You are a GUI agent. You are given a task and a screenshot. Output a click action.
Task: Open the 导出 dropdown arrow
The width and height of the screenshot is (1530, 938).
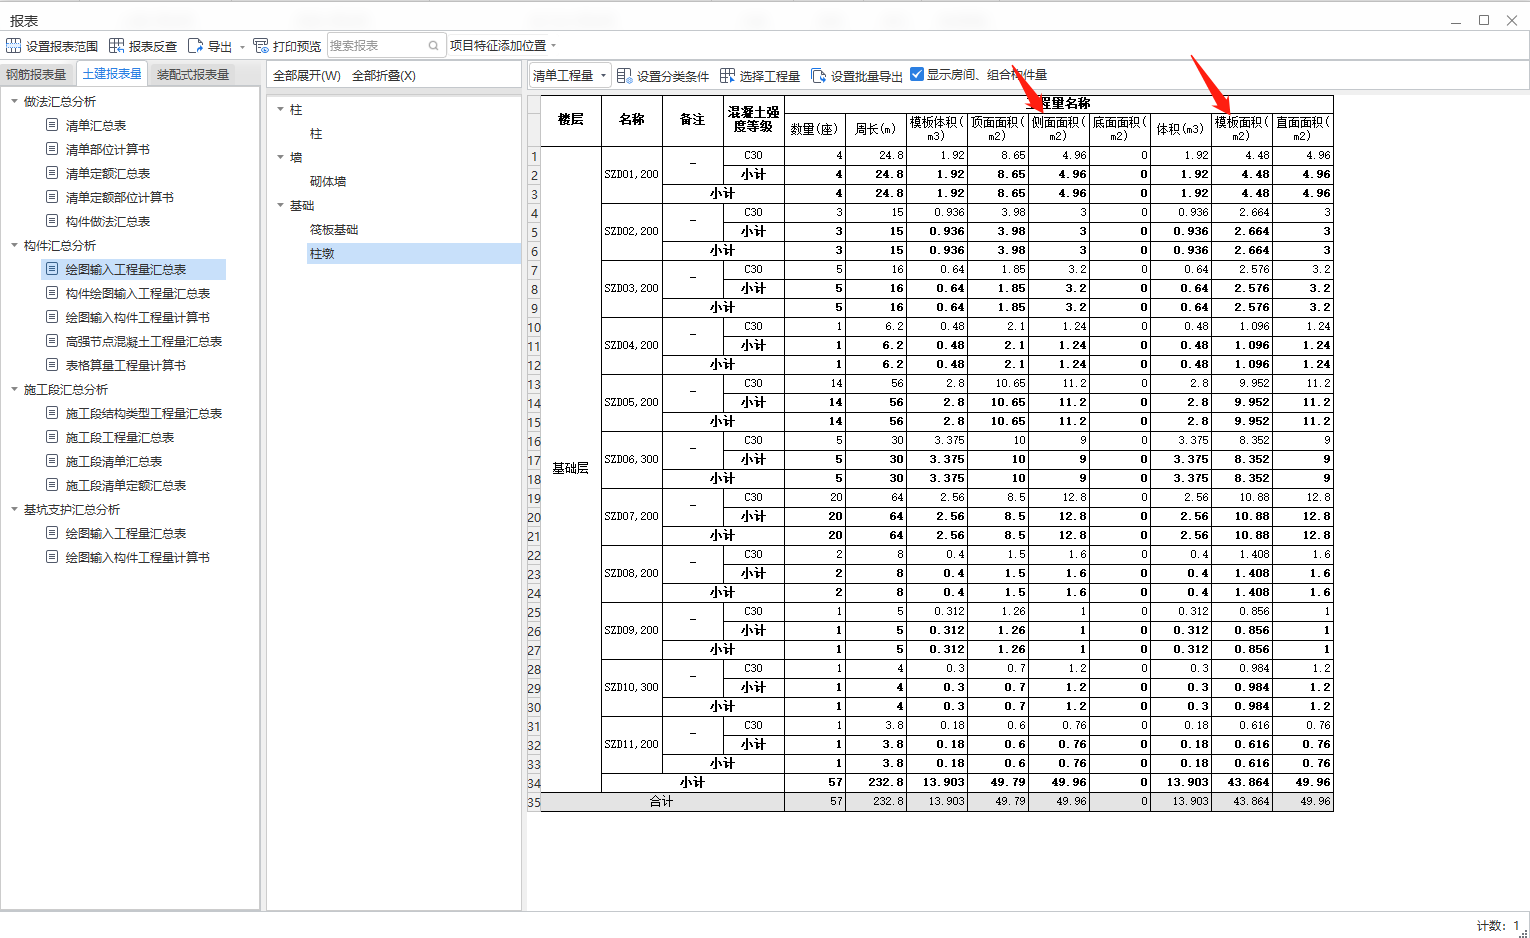tap(242, 47)
